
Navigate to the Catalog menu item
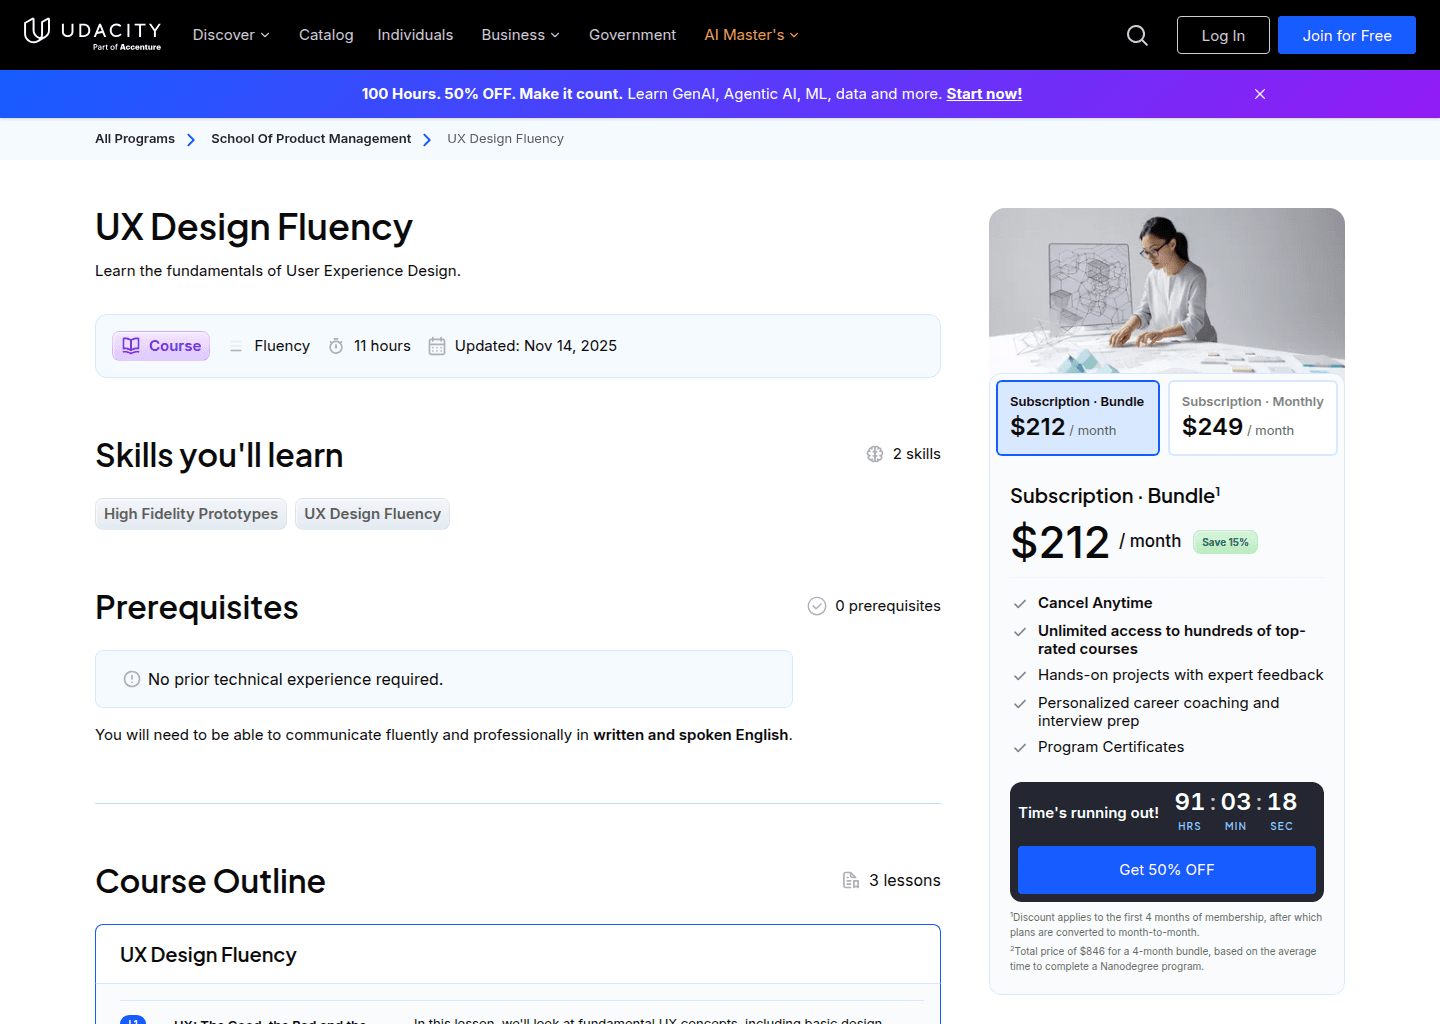tap(326, 34)
